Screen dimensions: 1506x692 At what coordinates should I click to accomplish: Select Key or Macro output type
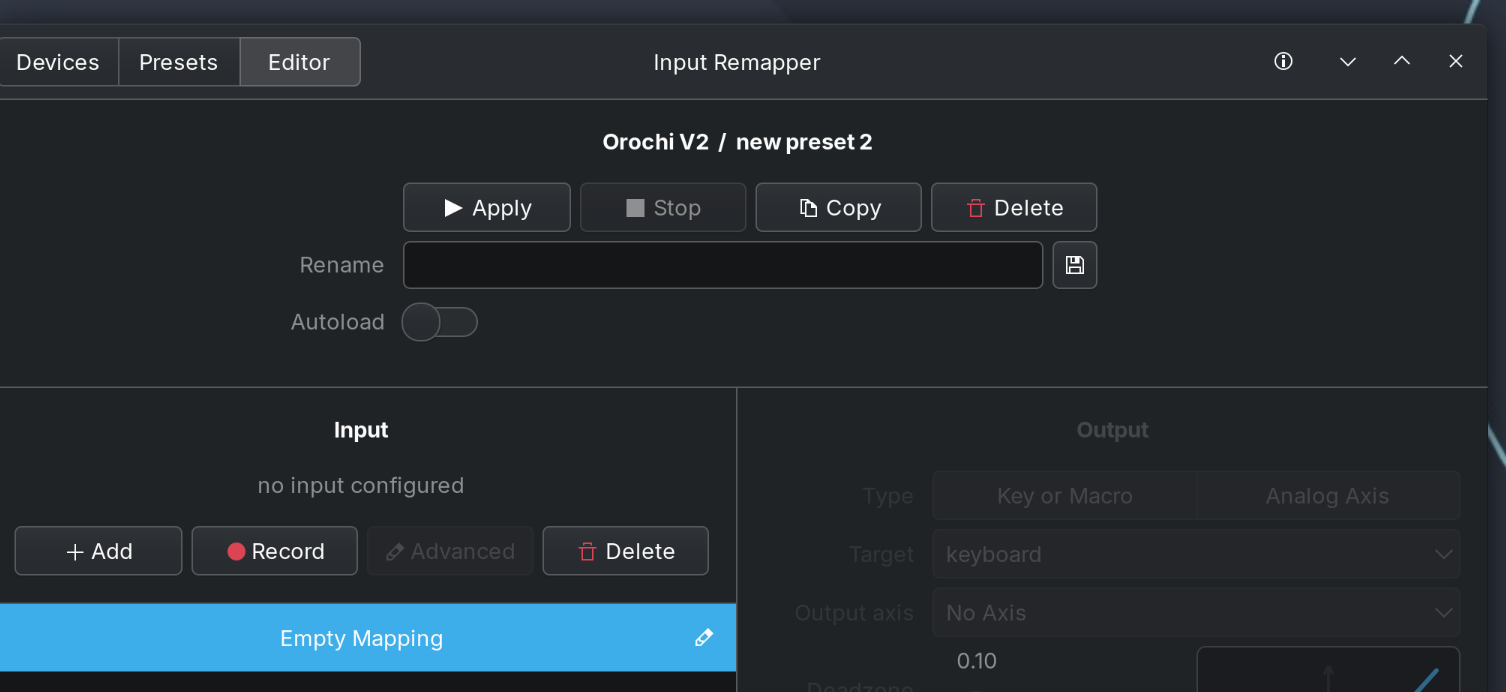(x=1064, y=496)
